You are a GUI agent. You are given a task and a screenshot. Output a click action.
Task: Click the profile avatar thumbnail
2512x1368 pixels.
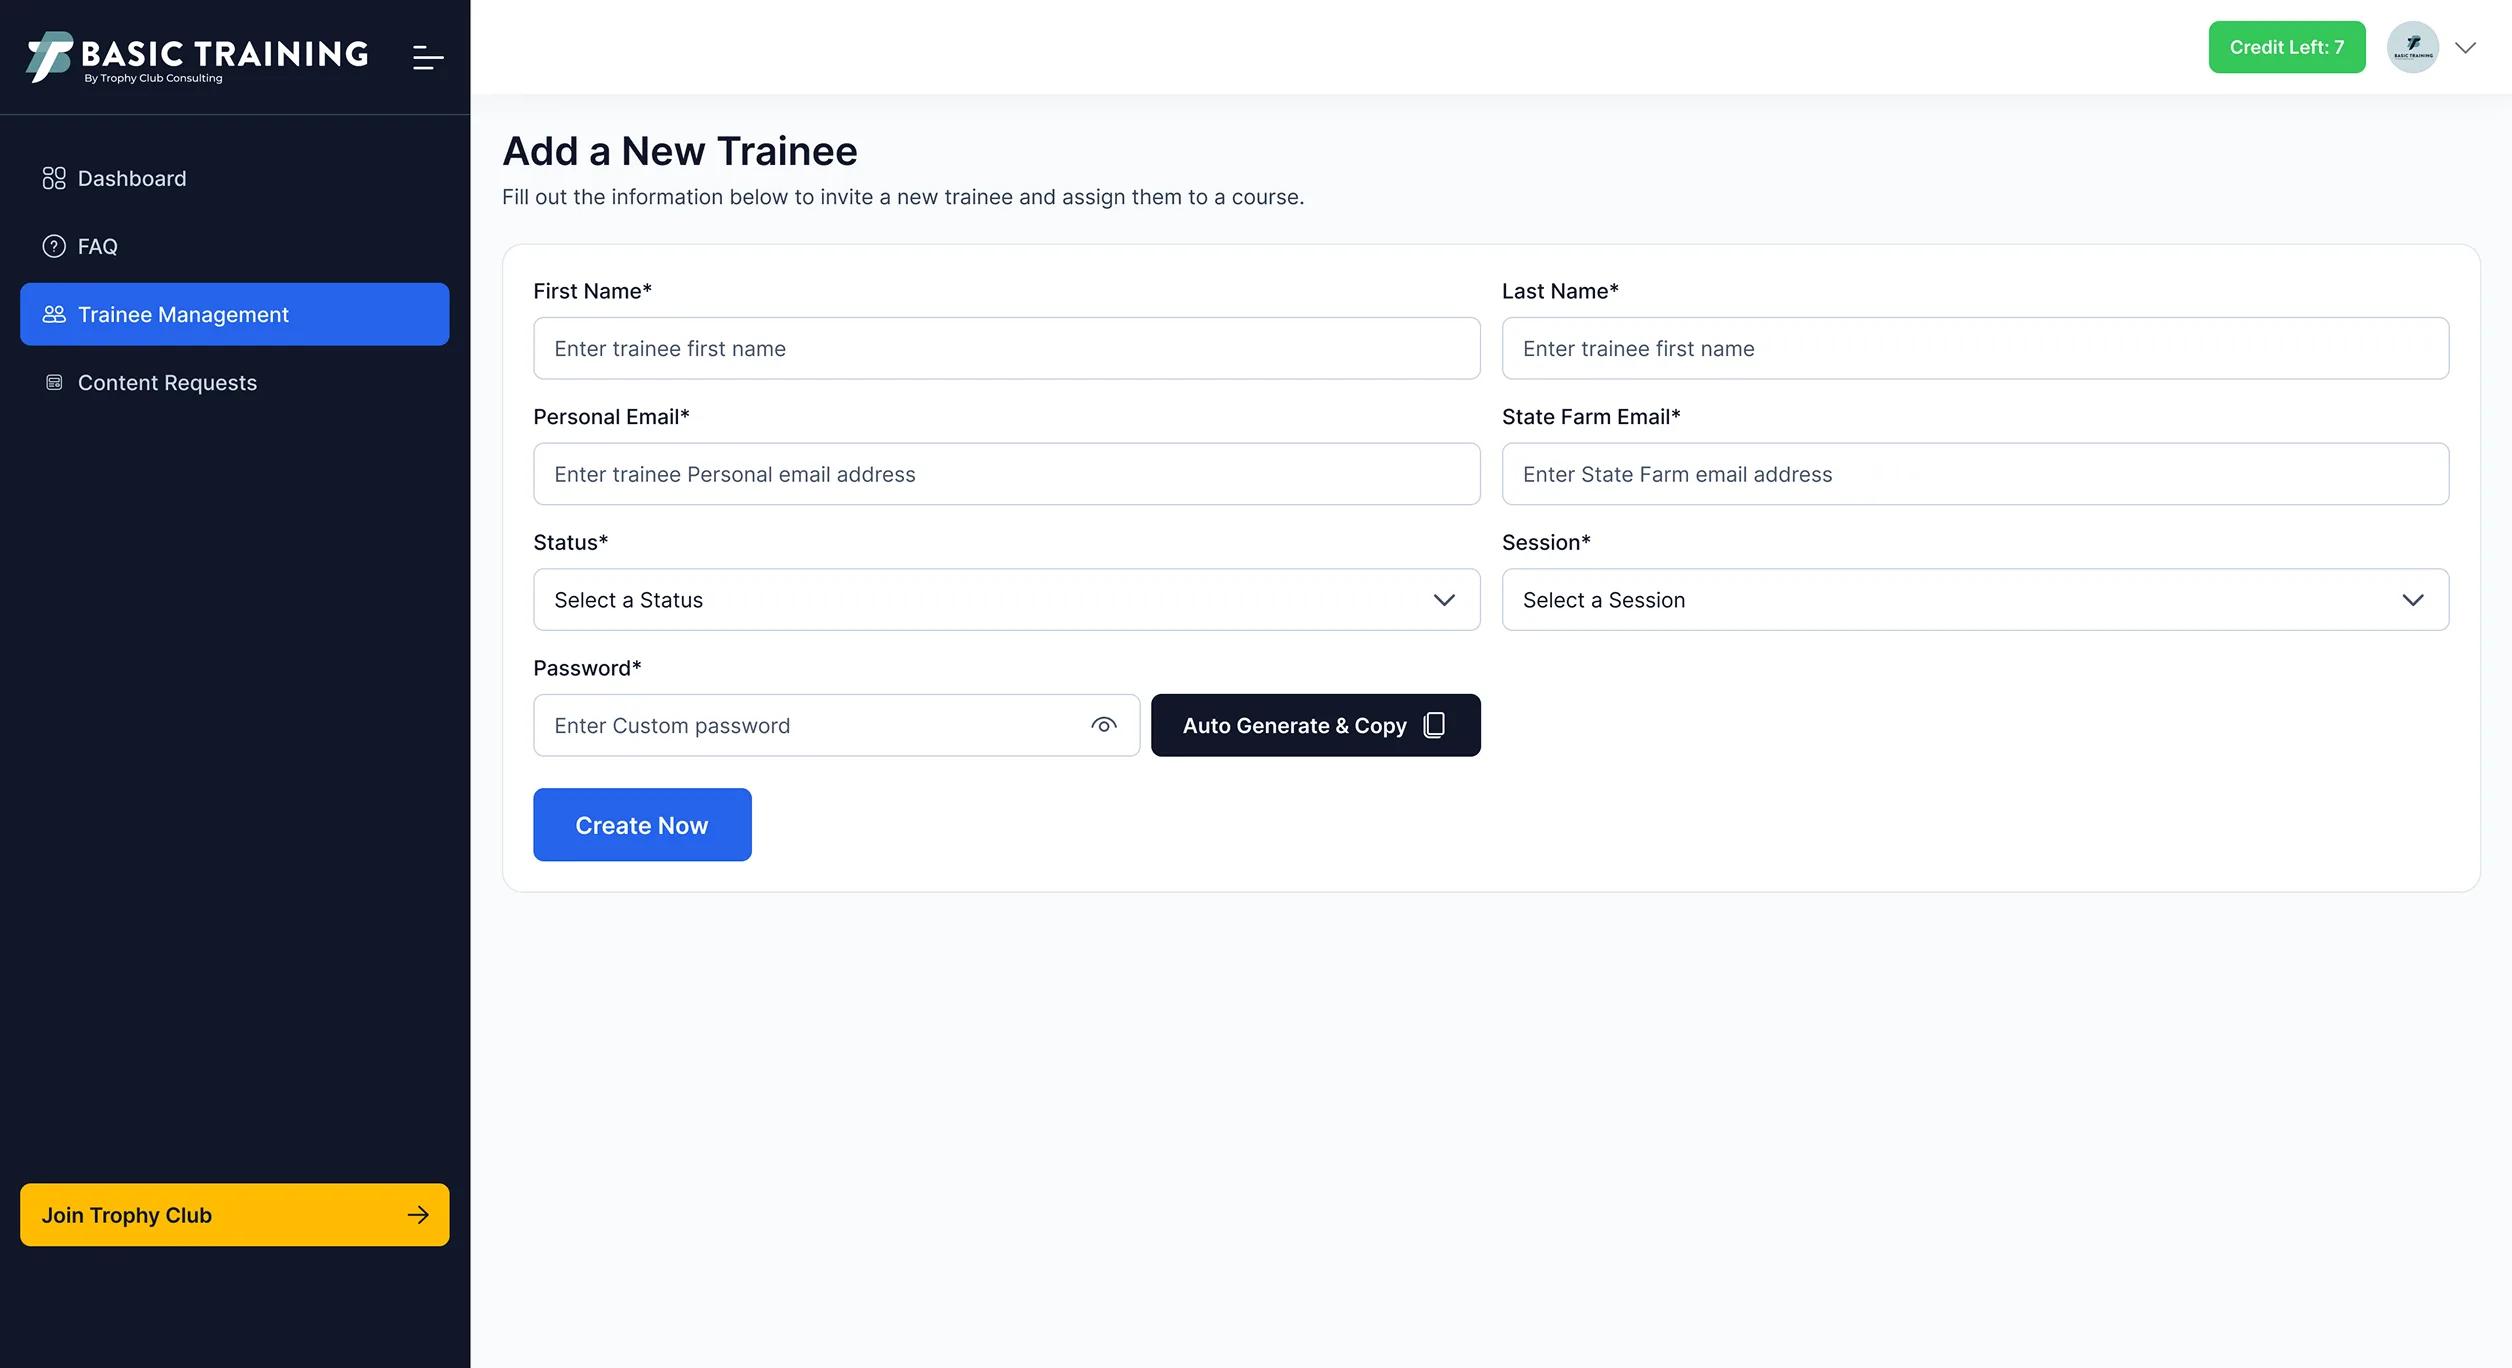point(2413,47)
